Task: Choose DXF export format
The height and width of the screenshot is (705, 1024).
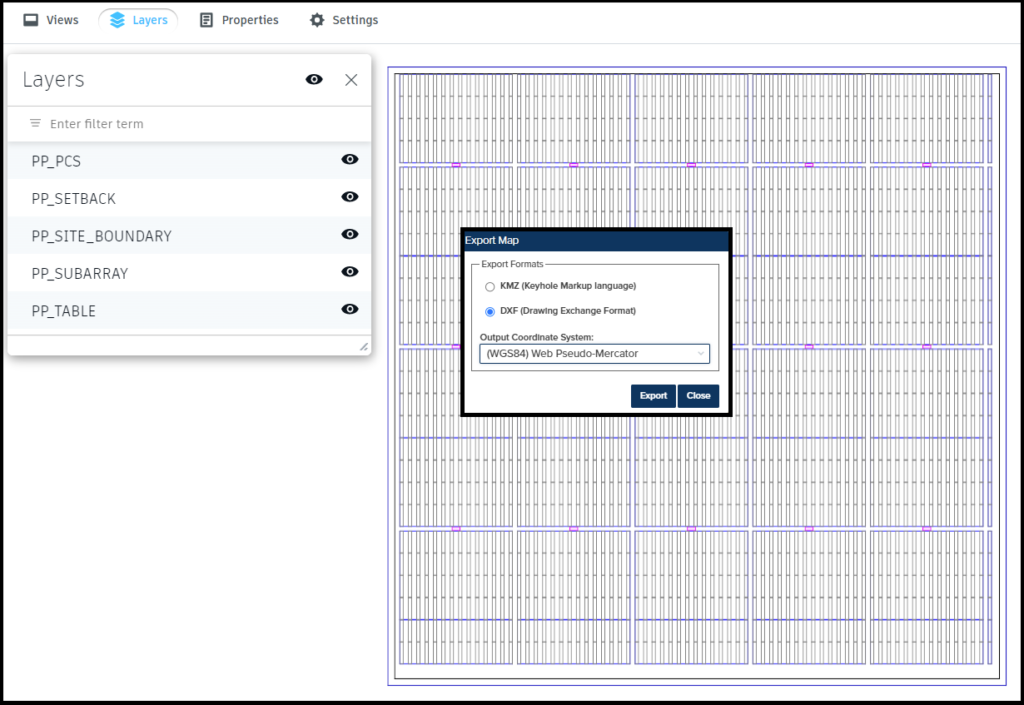Action: click(490, 311)
